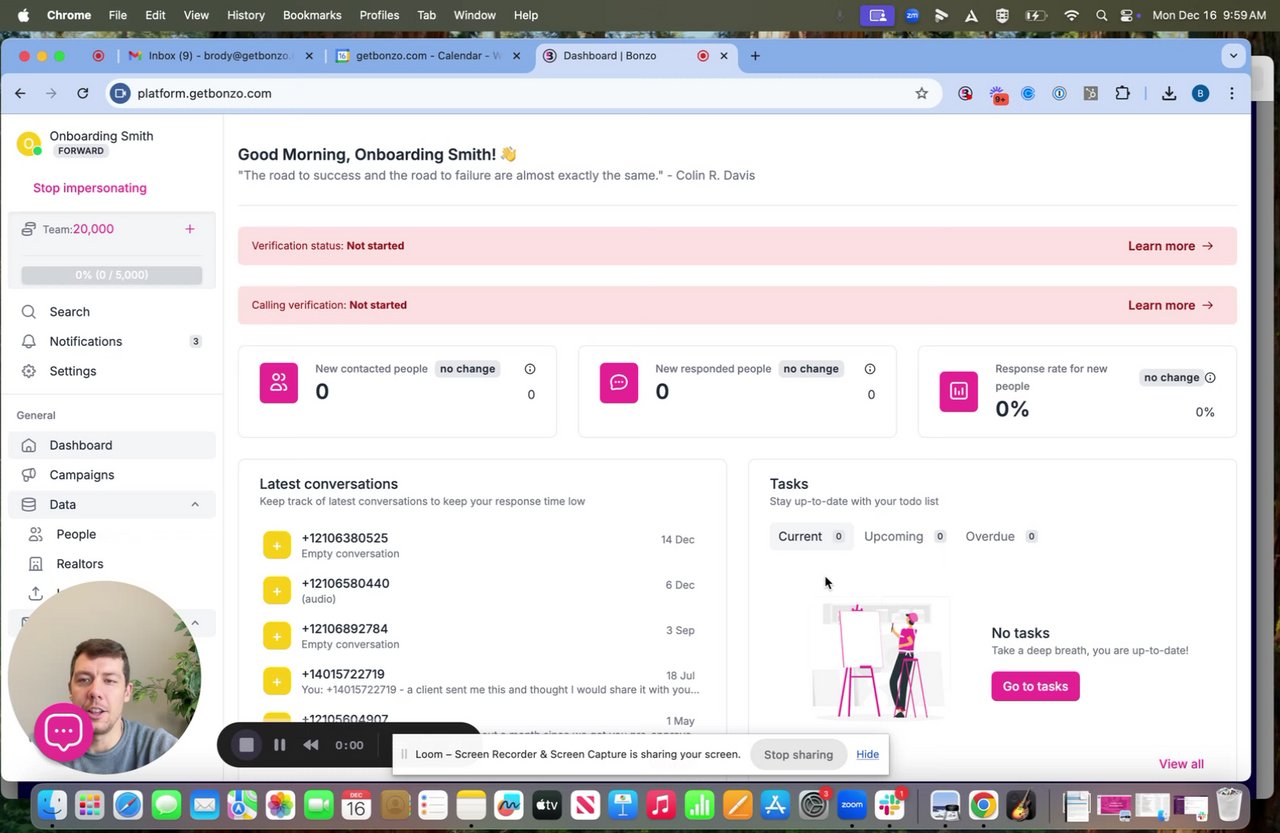Open the History menu
The height and width of the screenshot is (833, 1280).
(246, 15)
